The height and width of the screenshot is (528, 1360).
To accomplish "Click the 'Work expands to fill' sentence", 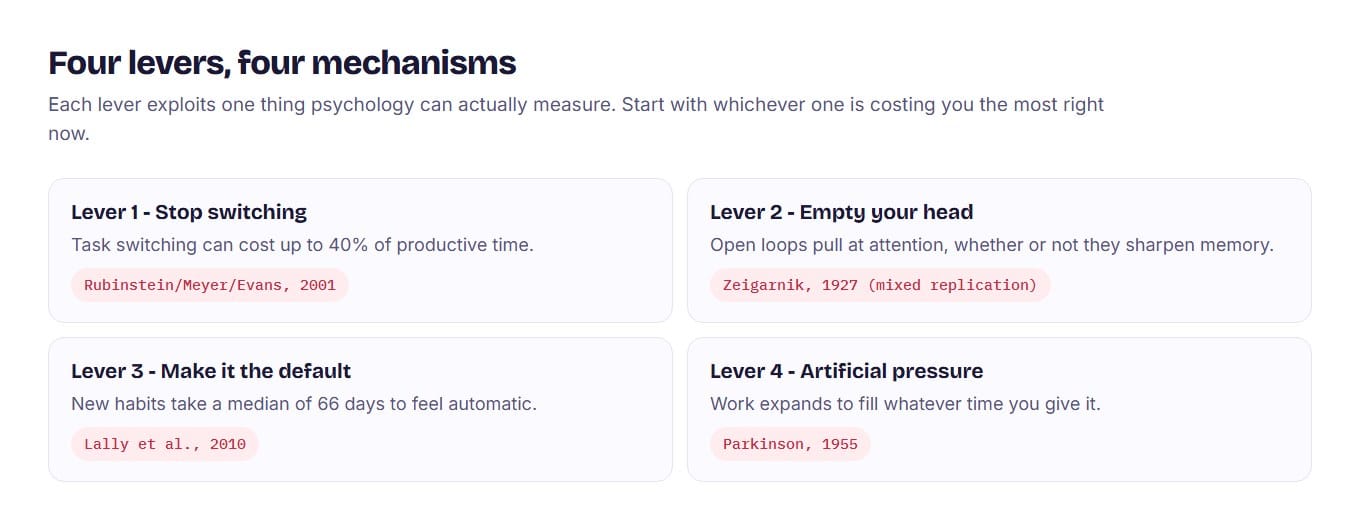I will pyautogui.click(x=905, y=404).
